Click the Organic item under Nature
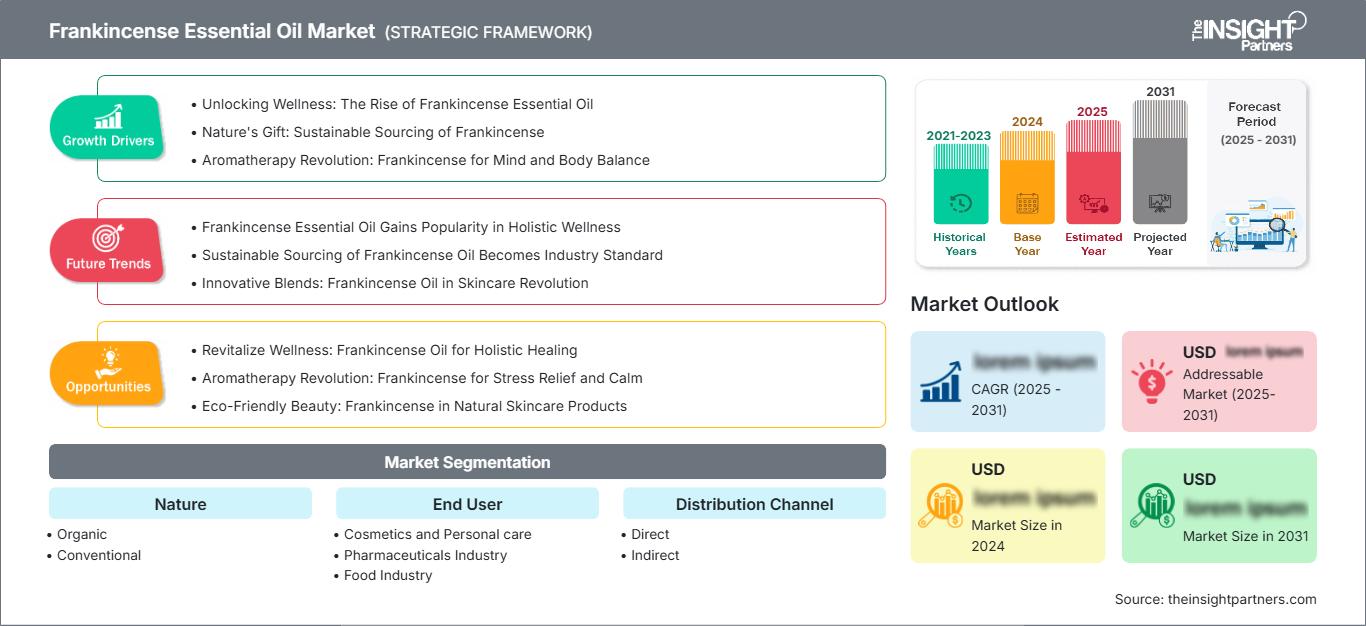Image resolution: width=1366 pixels, height=626 pixels. coord(82,534)
